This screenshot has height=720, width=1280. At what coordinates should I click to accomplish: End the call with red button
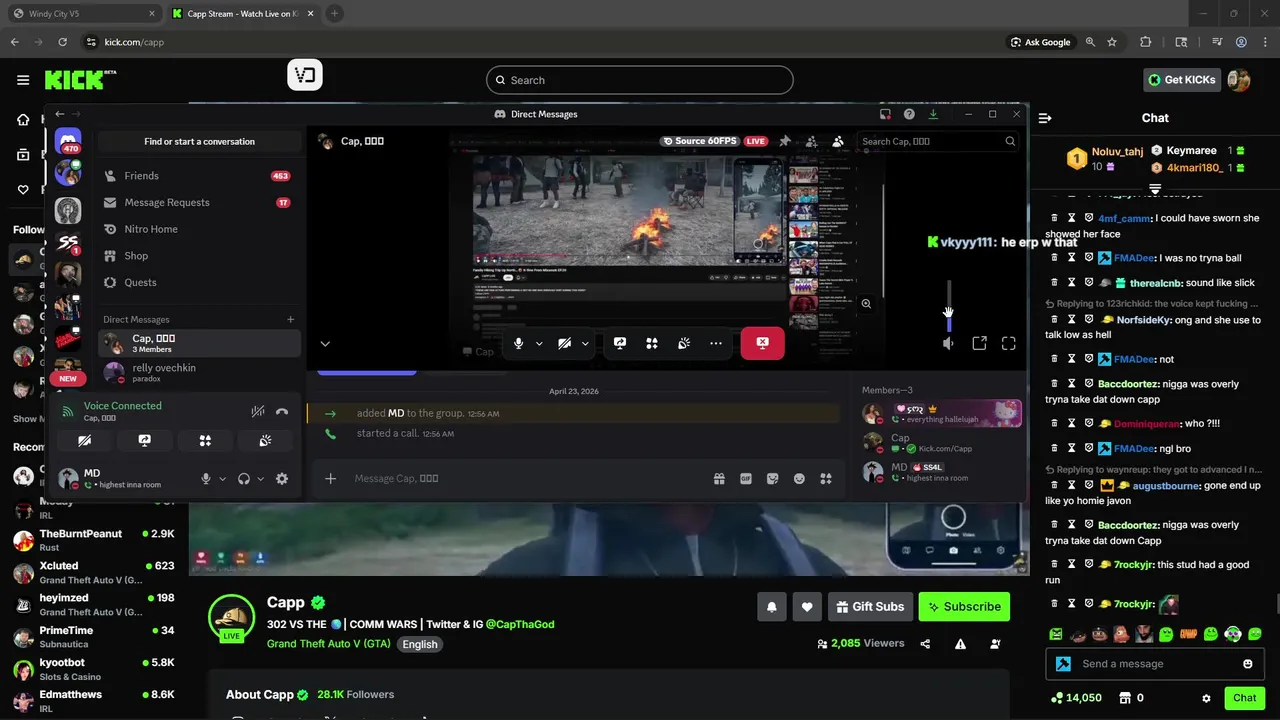point(762,343)
